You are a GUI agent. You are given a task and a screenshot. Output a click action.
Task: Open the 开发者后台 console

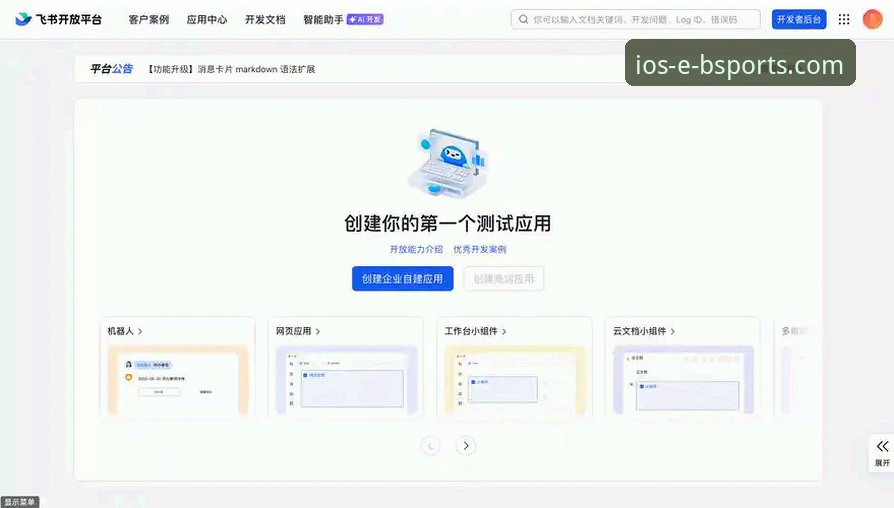coord(799,19)
